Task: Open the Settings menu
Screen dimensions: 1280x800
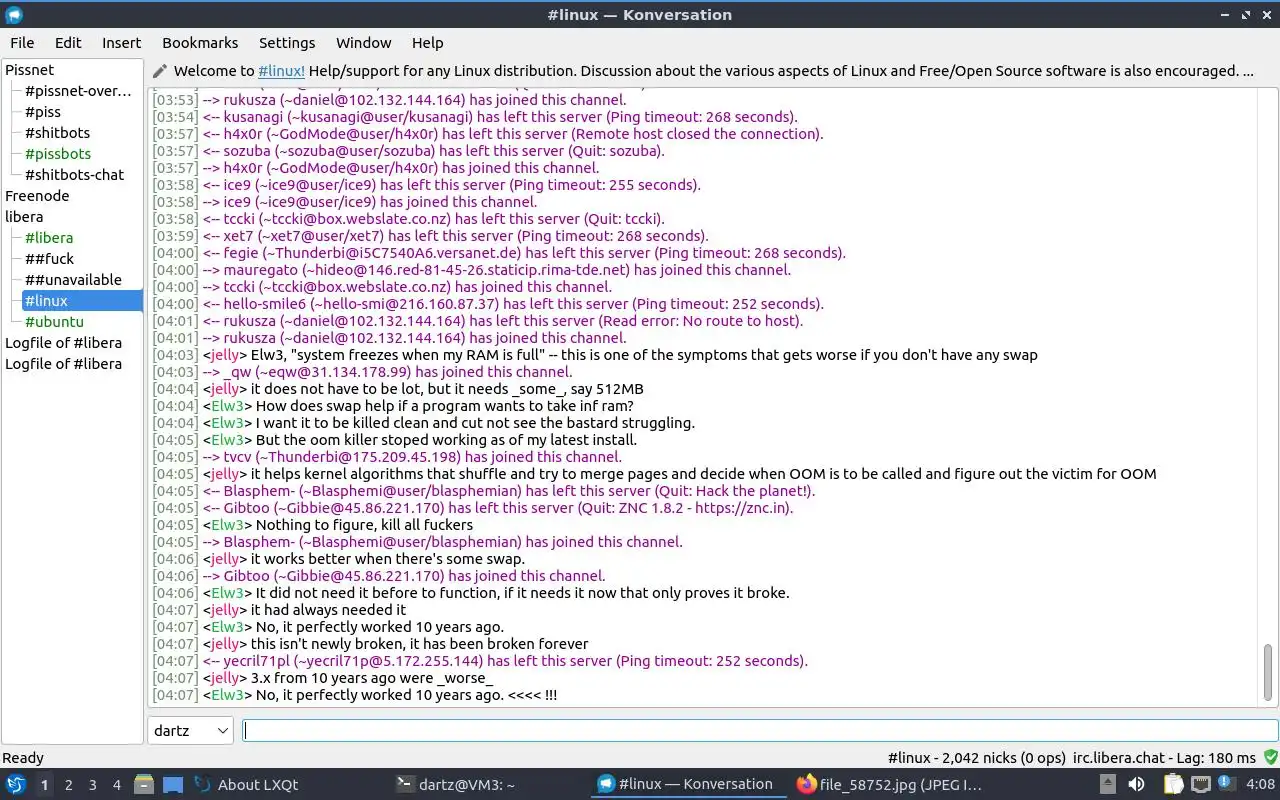Action: [x=287, y=43]
